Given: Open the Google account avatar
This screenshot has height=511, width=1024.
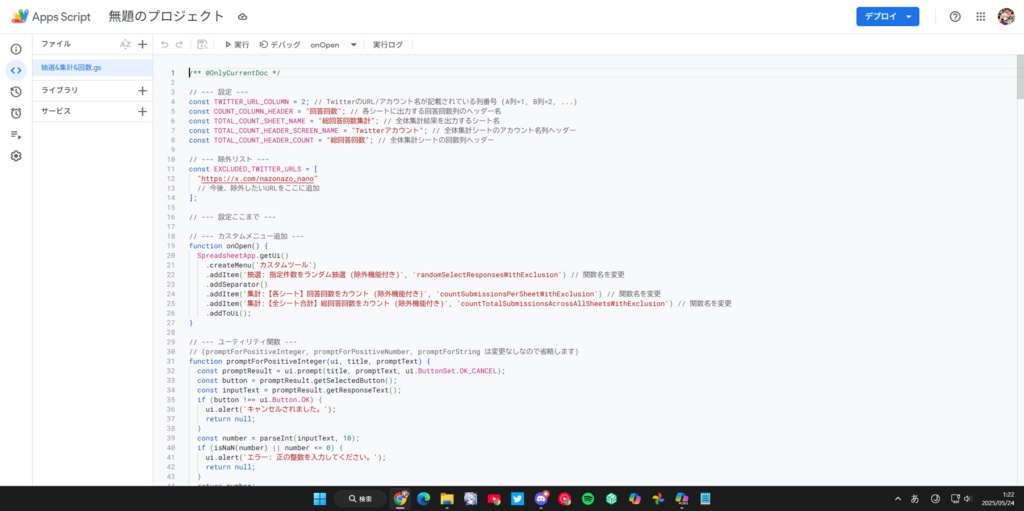Looking at the screenshot, I should (1006, 17).
